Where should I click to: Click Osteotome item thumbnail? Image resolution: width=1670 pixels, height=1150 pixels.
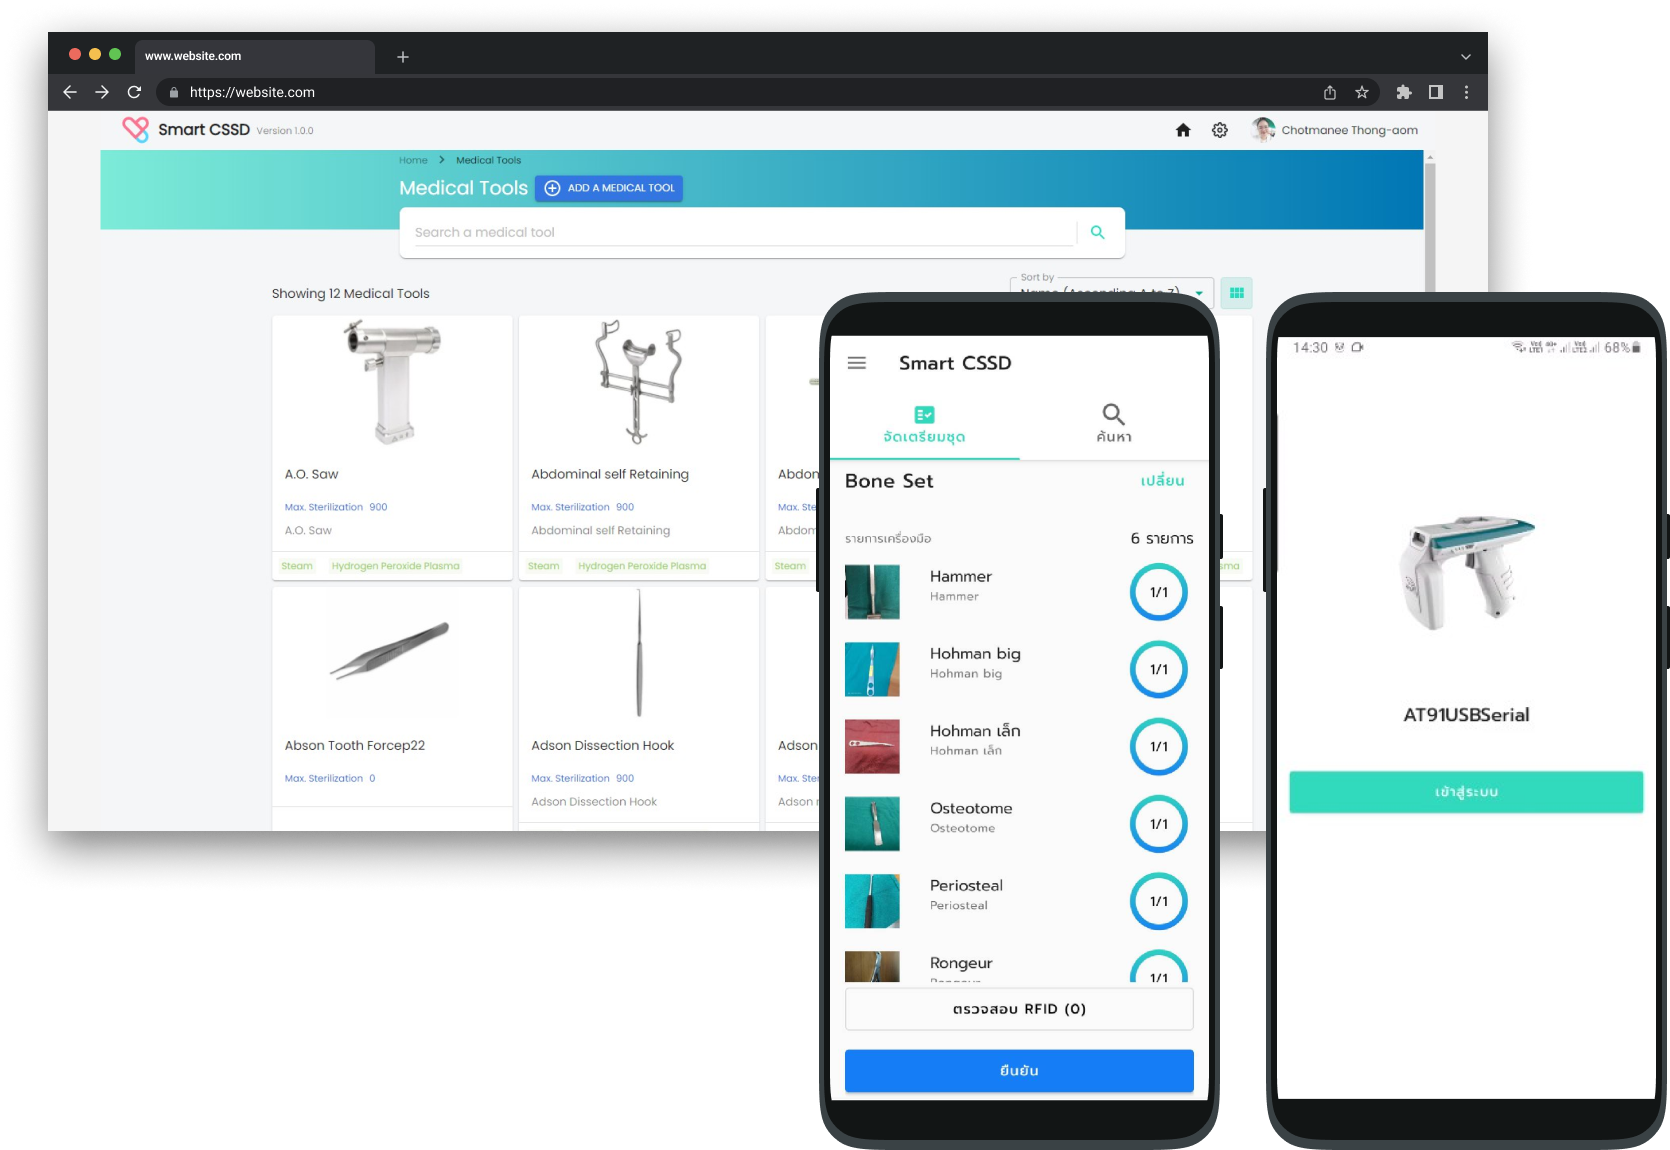pyautogui.click(x=872, y=824)
